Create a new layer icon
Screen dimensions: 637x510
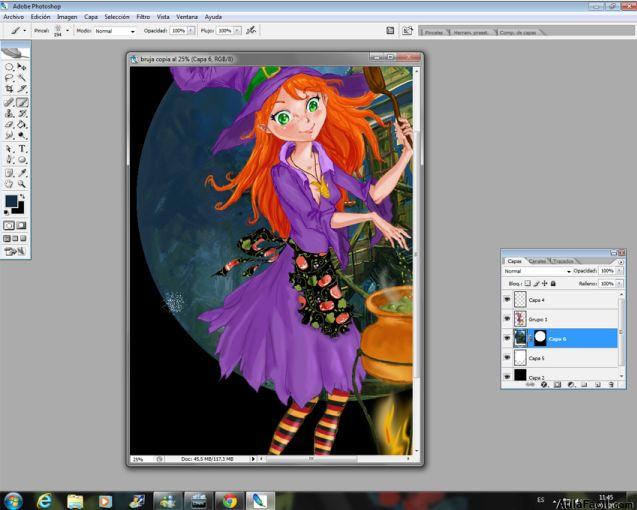tap(597, 384)
